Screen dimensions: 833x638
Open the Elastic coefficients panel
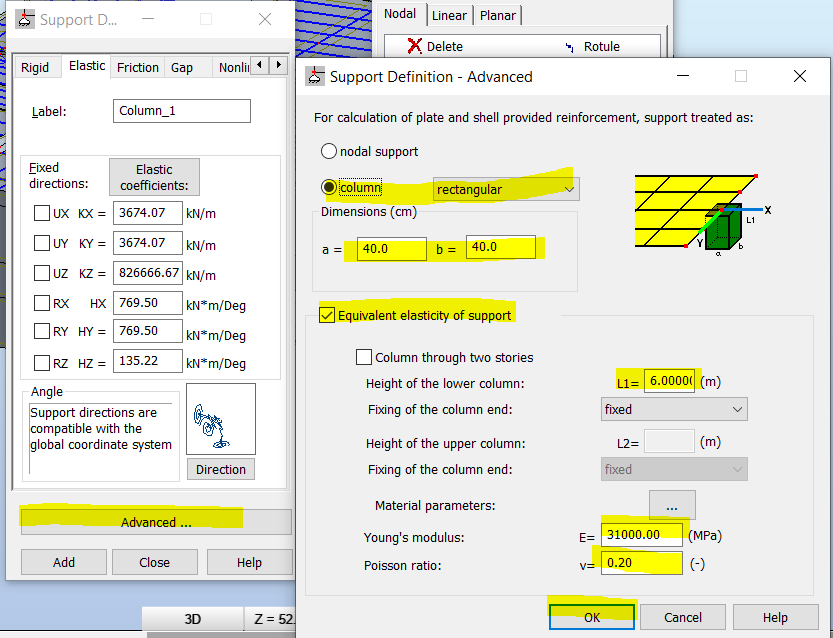click(x=154, y=177)
